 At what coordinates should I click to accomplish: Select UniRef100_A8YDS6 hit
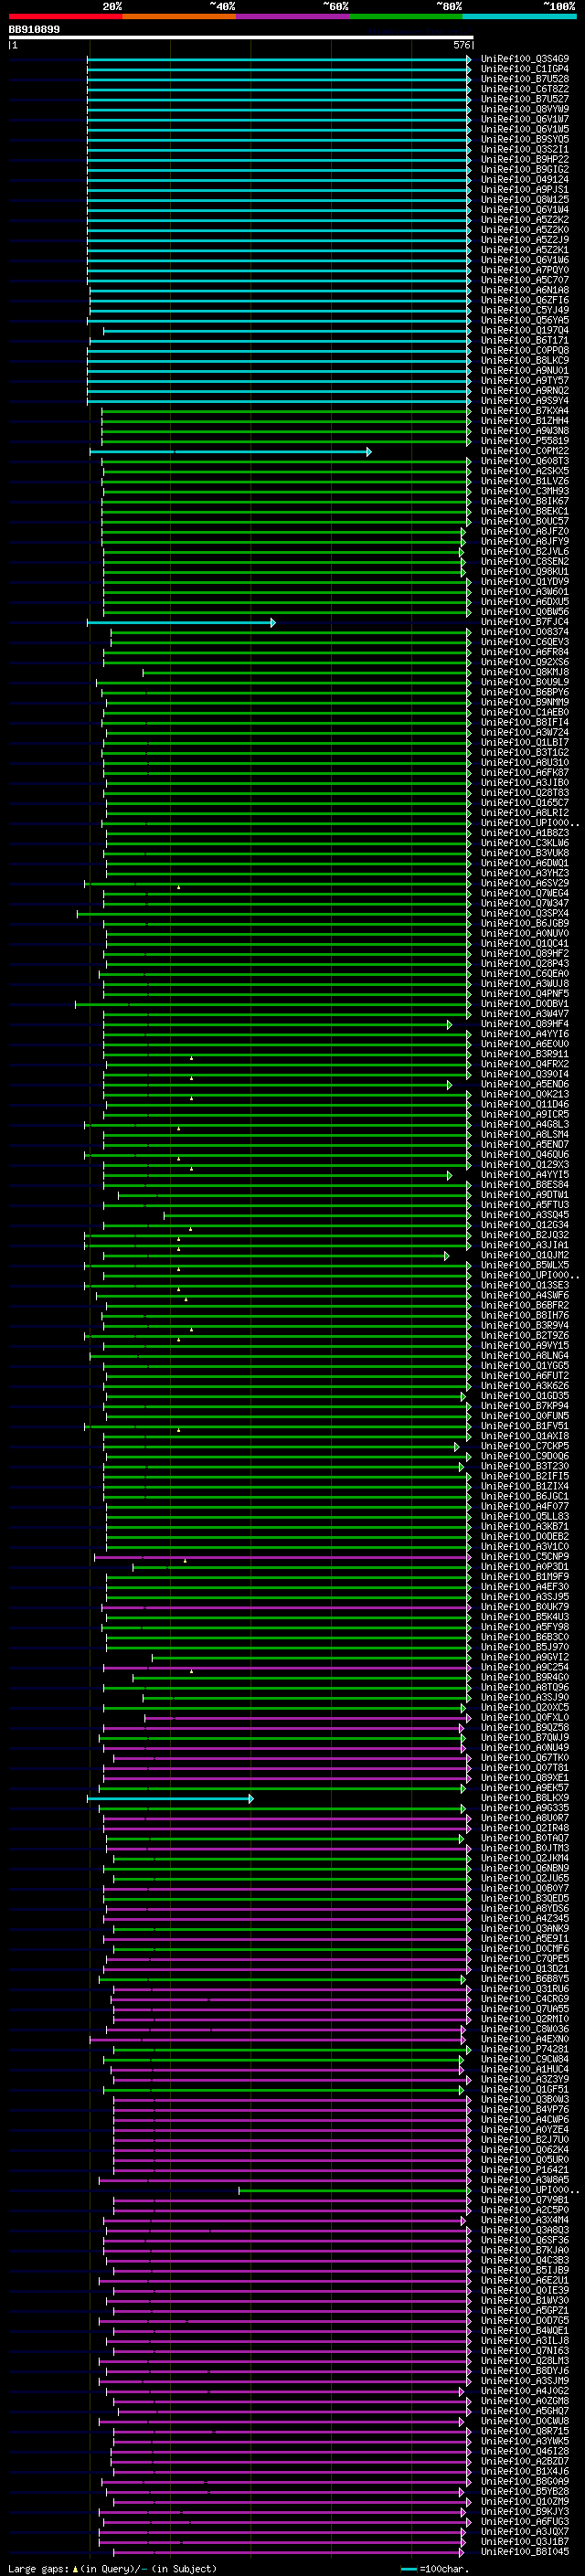point(525,1909)
